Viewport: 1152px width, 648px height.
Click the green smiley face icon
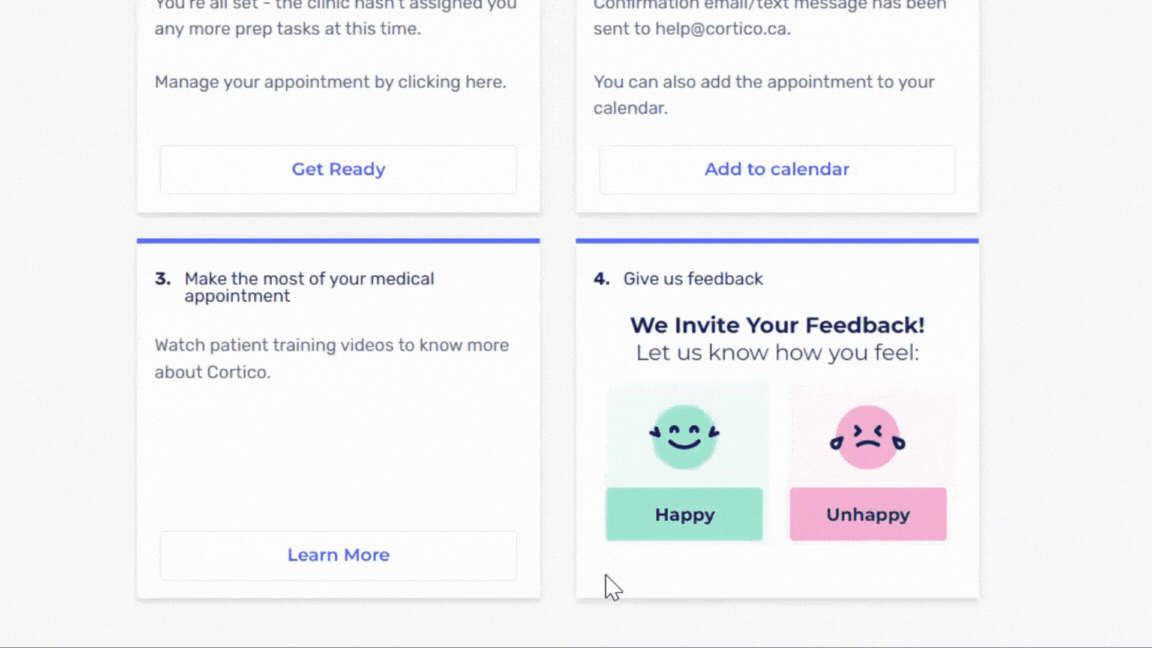(685, 437)
